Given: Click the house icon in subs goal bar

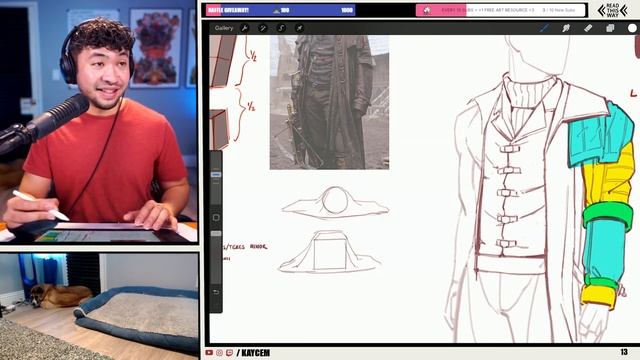Looking at the screenshot, I should pos(427,10).
